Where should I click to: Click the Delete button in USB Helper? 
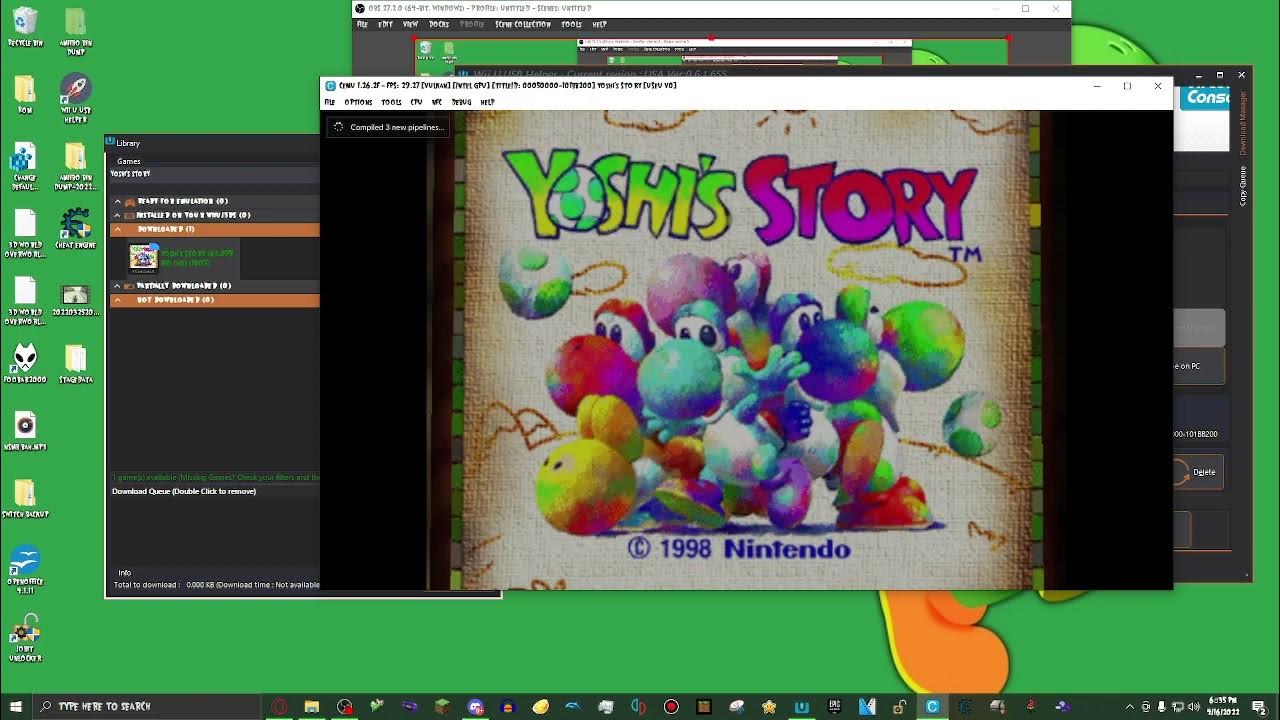tap(1197, 472)
